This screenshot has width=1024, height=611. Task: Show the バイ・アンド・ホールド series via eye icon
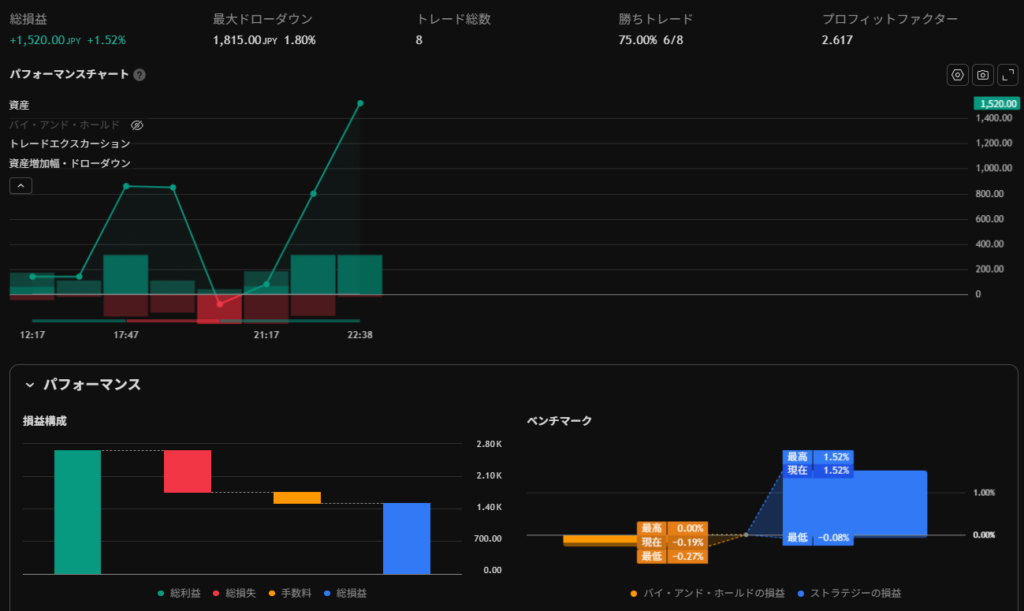click(137, 125)
